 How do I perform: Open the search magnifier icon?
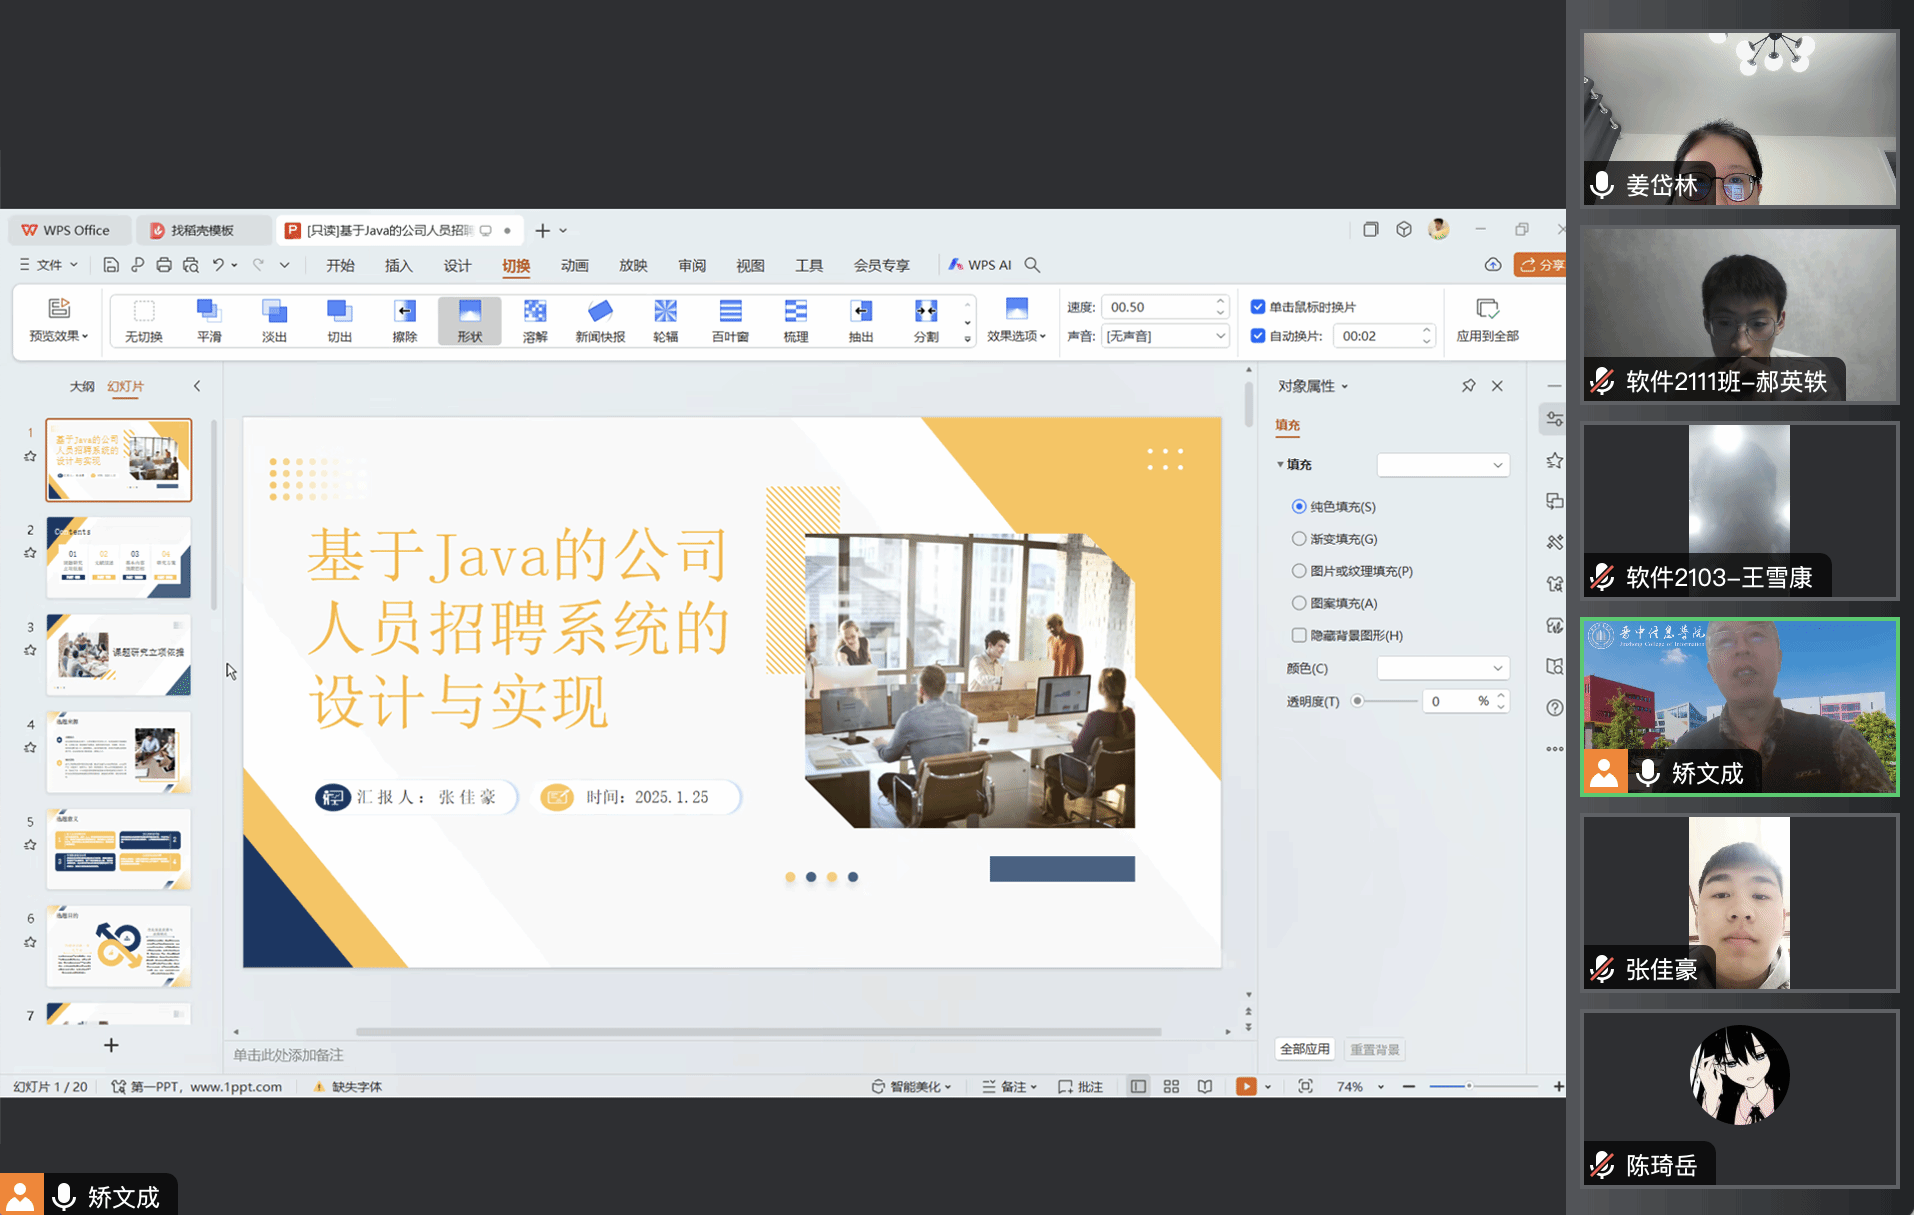tap(1032, 265)
